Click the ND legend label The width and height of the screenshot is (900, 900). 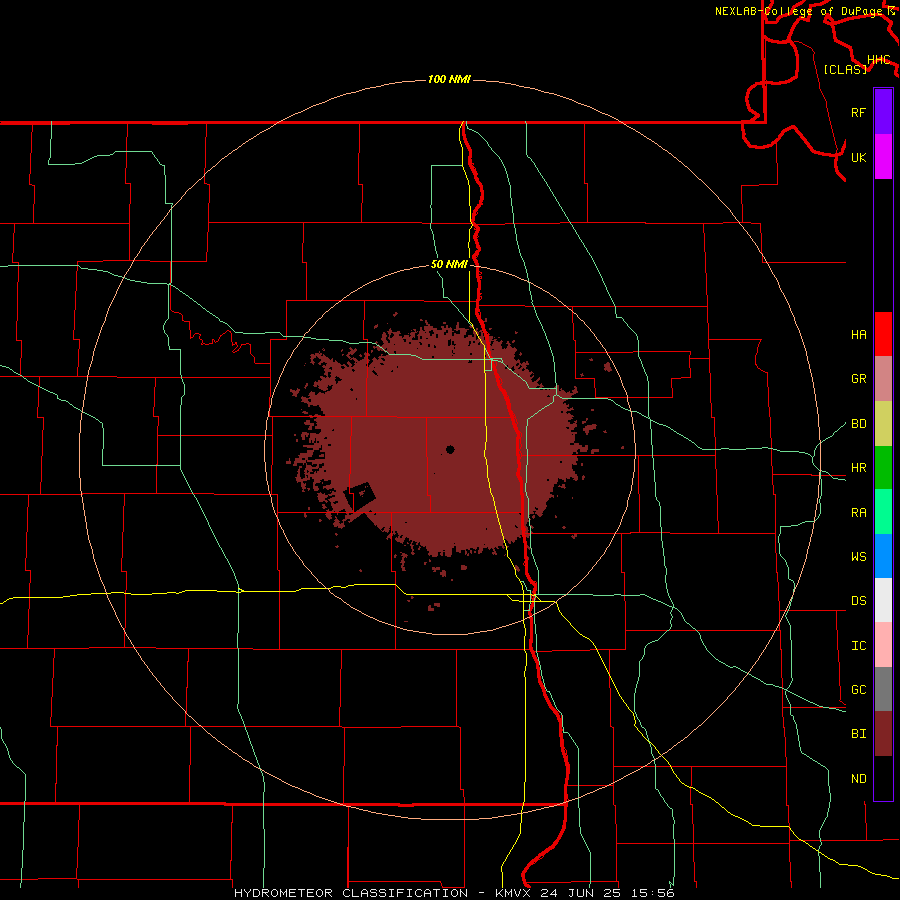[858, 779]
